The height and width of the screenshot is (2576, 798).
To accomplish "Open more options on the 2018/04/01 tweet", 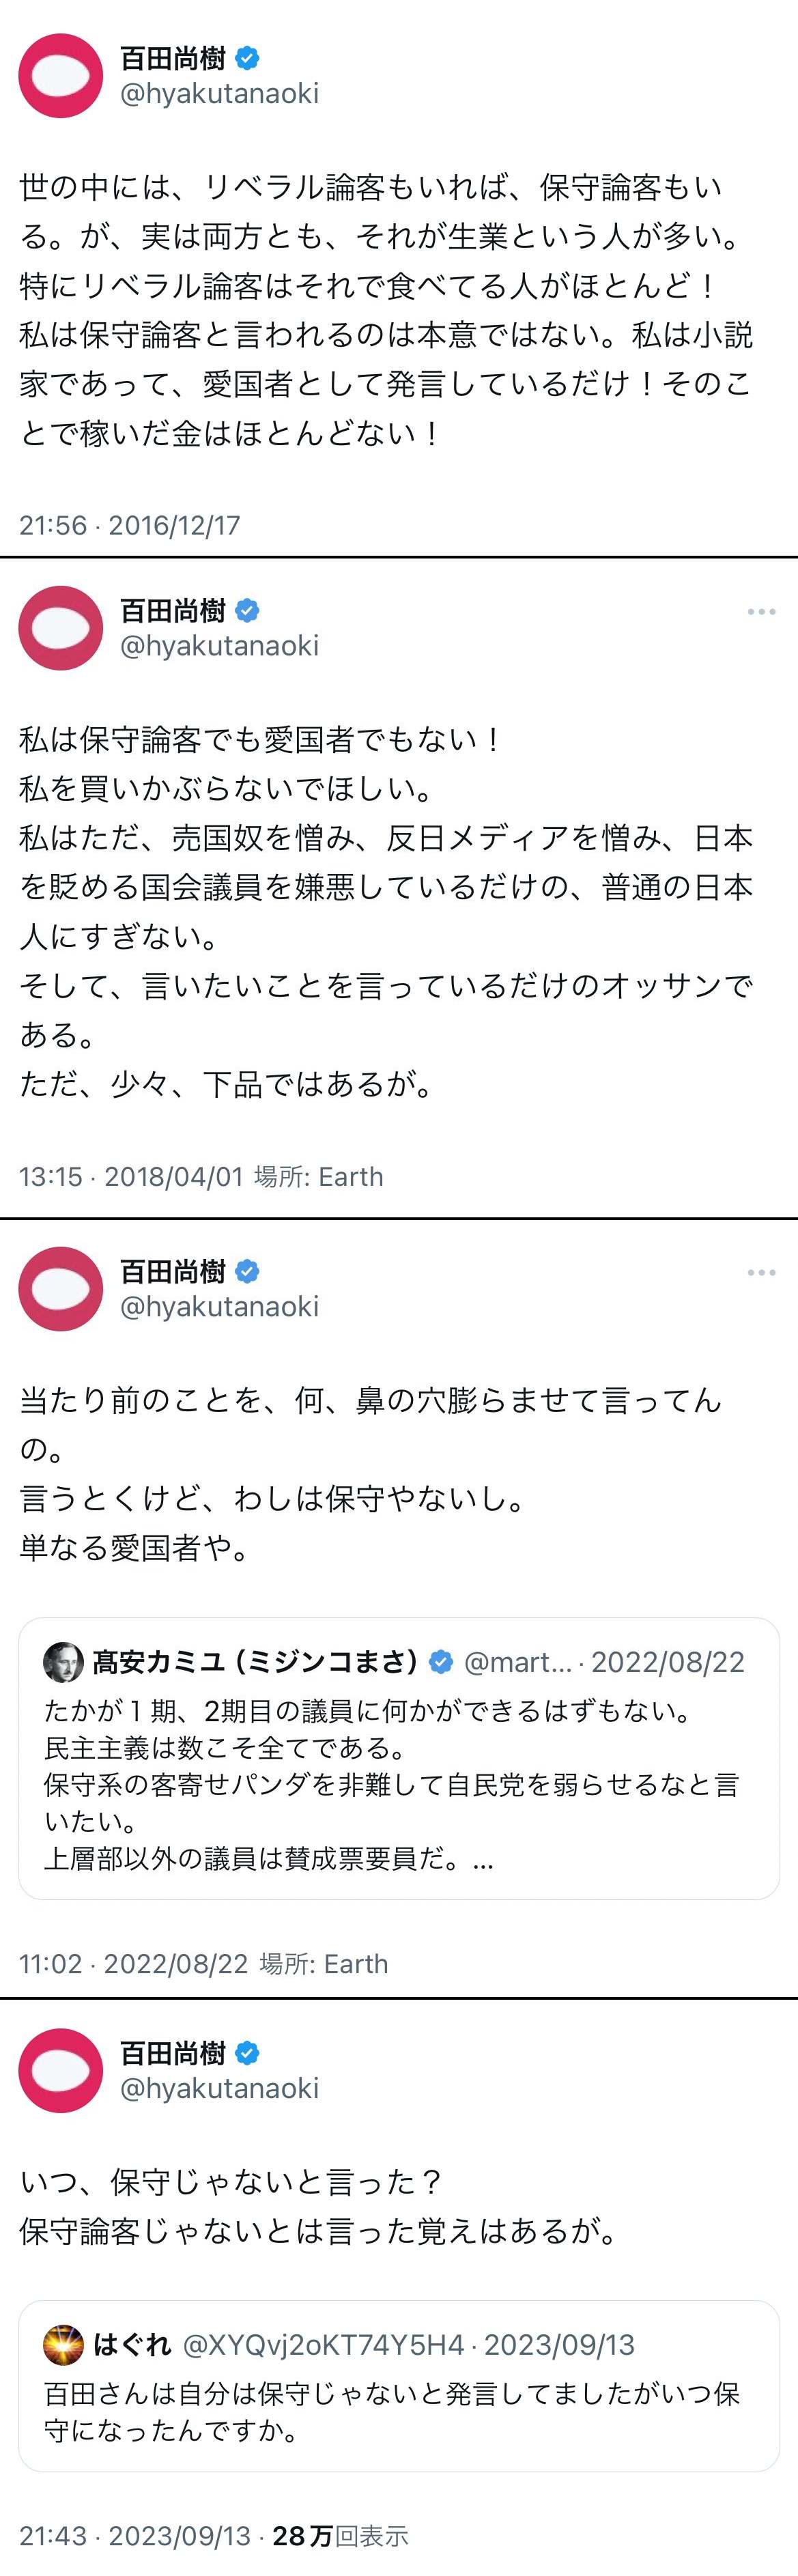I will pyautogui.click(x=761, y=612).
